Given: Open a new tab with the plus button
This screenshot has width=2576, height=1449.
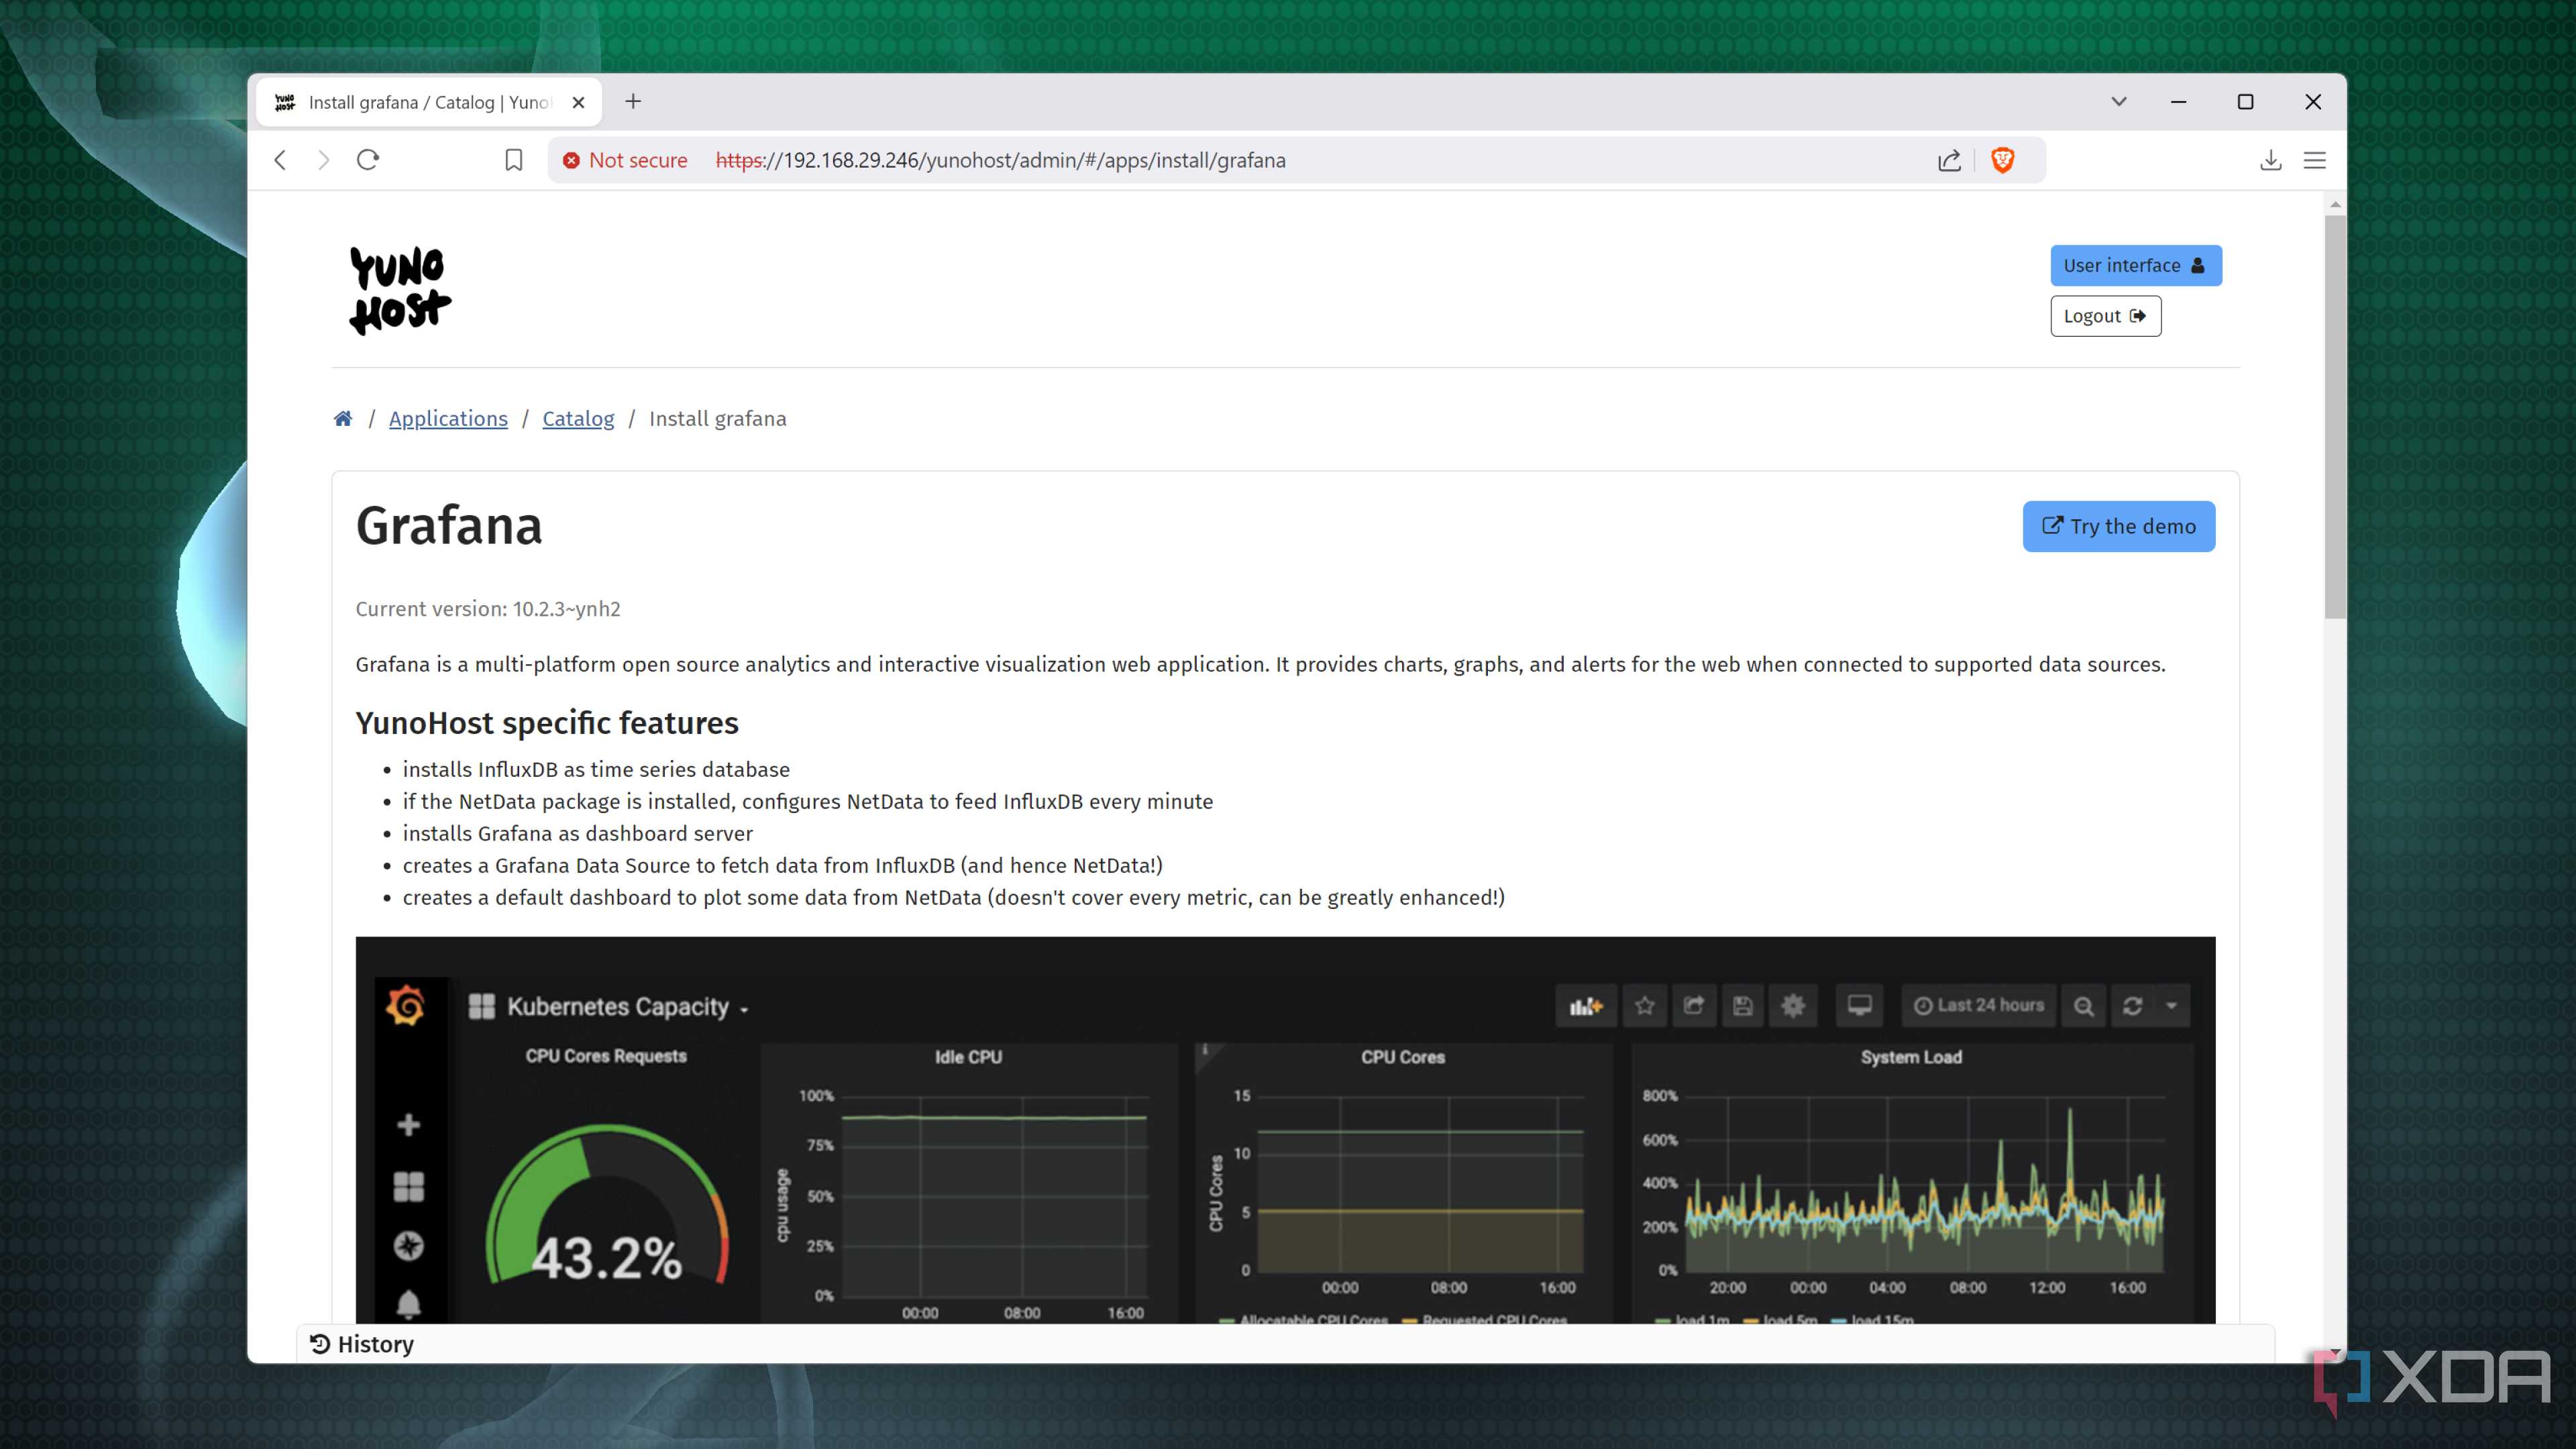Looking at the screenshot, I should pos(633,101).
